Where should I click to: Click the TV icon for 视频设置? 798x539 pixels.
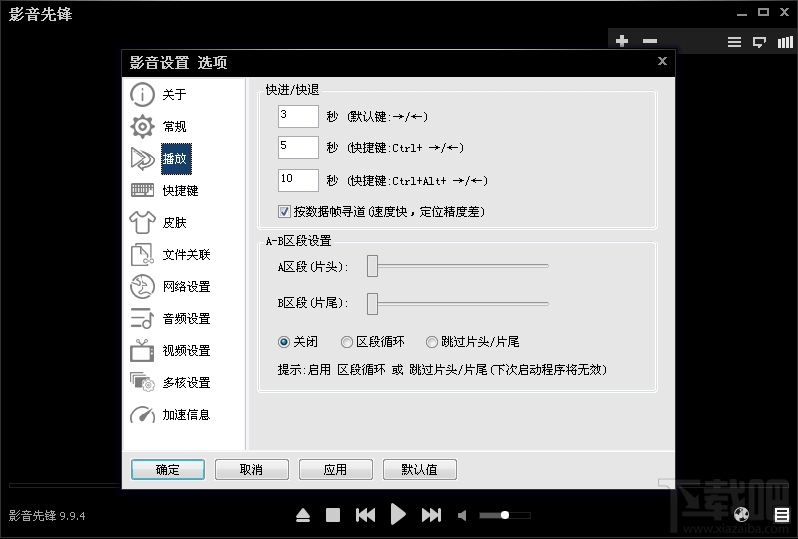[x=142, y=351]
